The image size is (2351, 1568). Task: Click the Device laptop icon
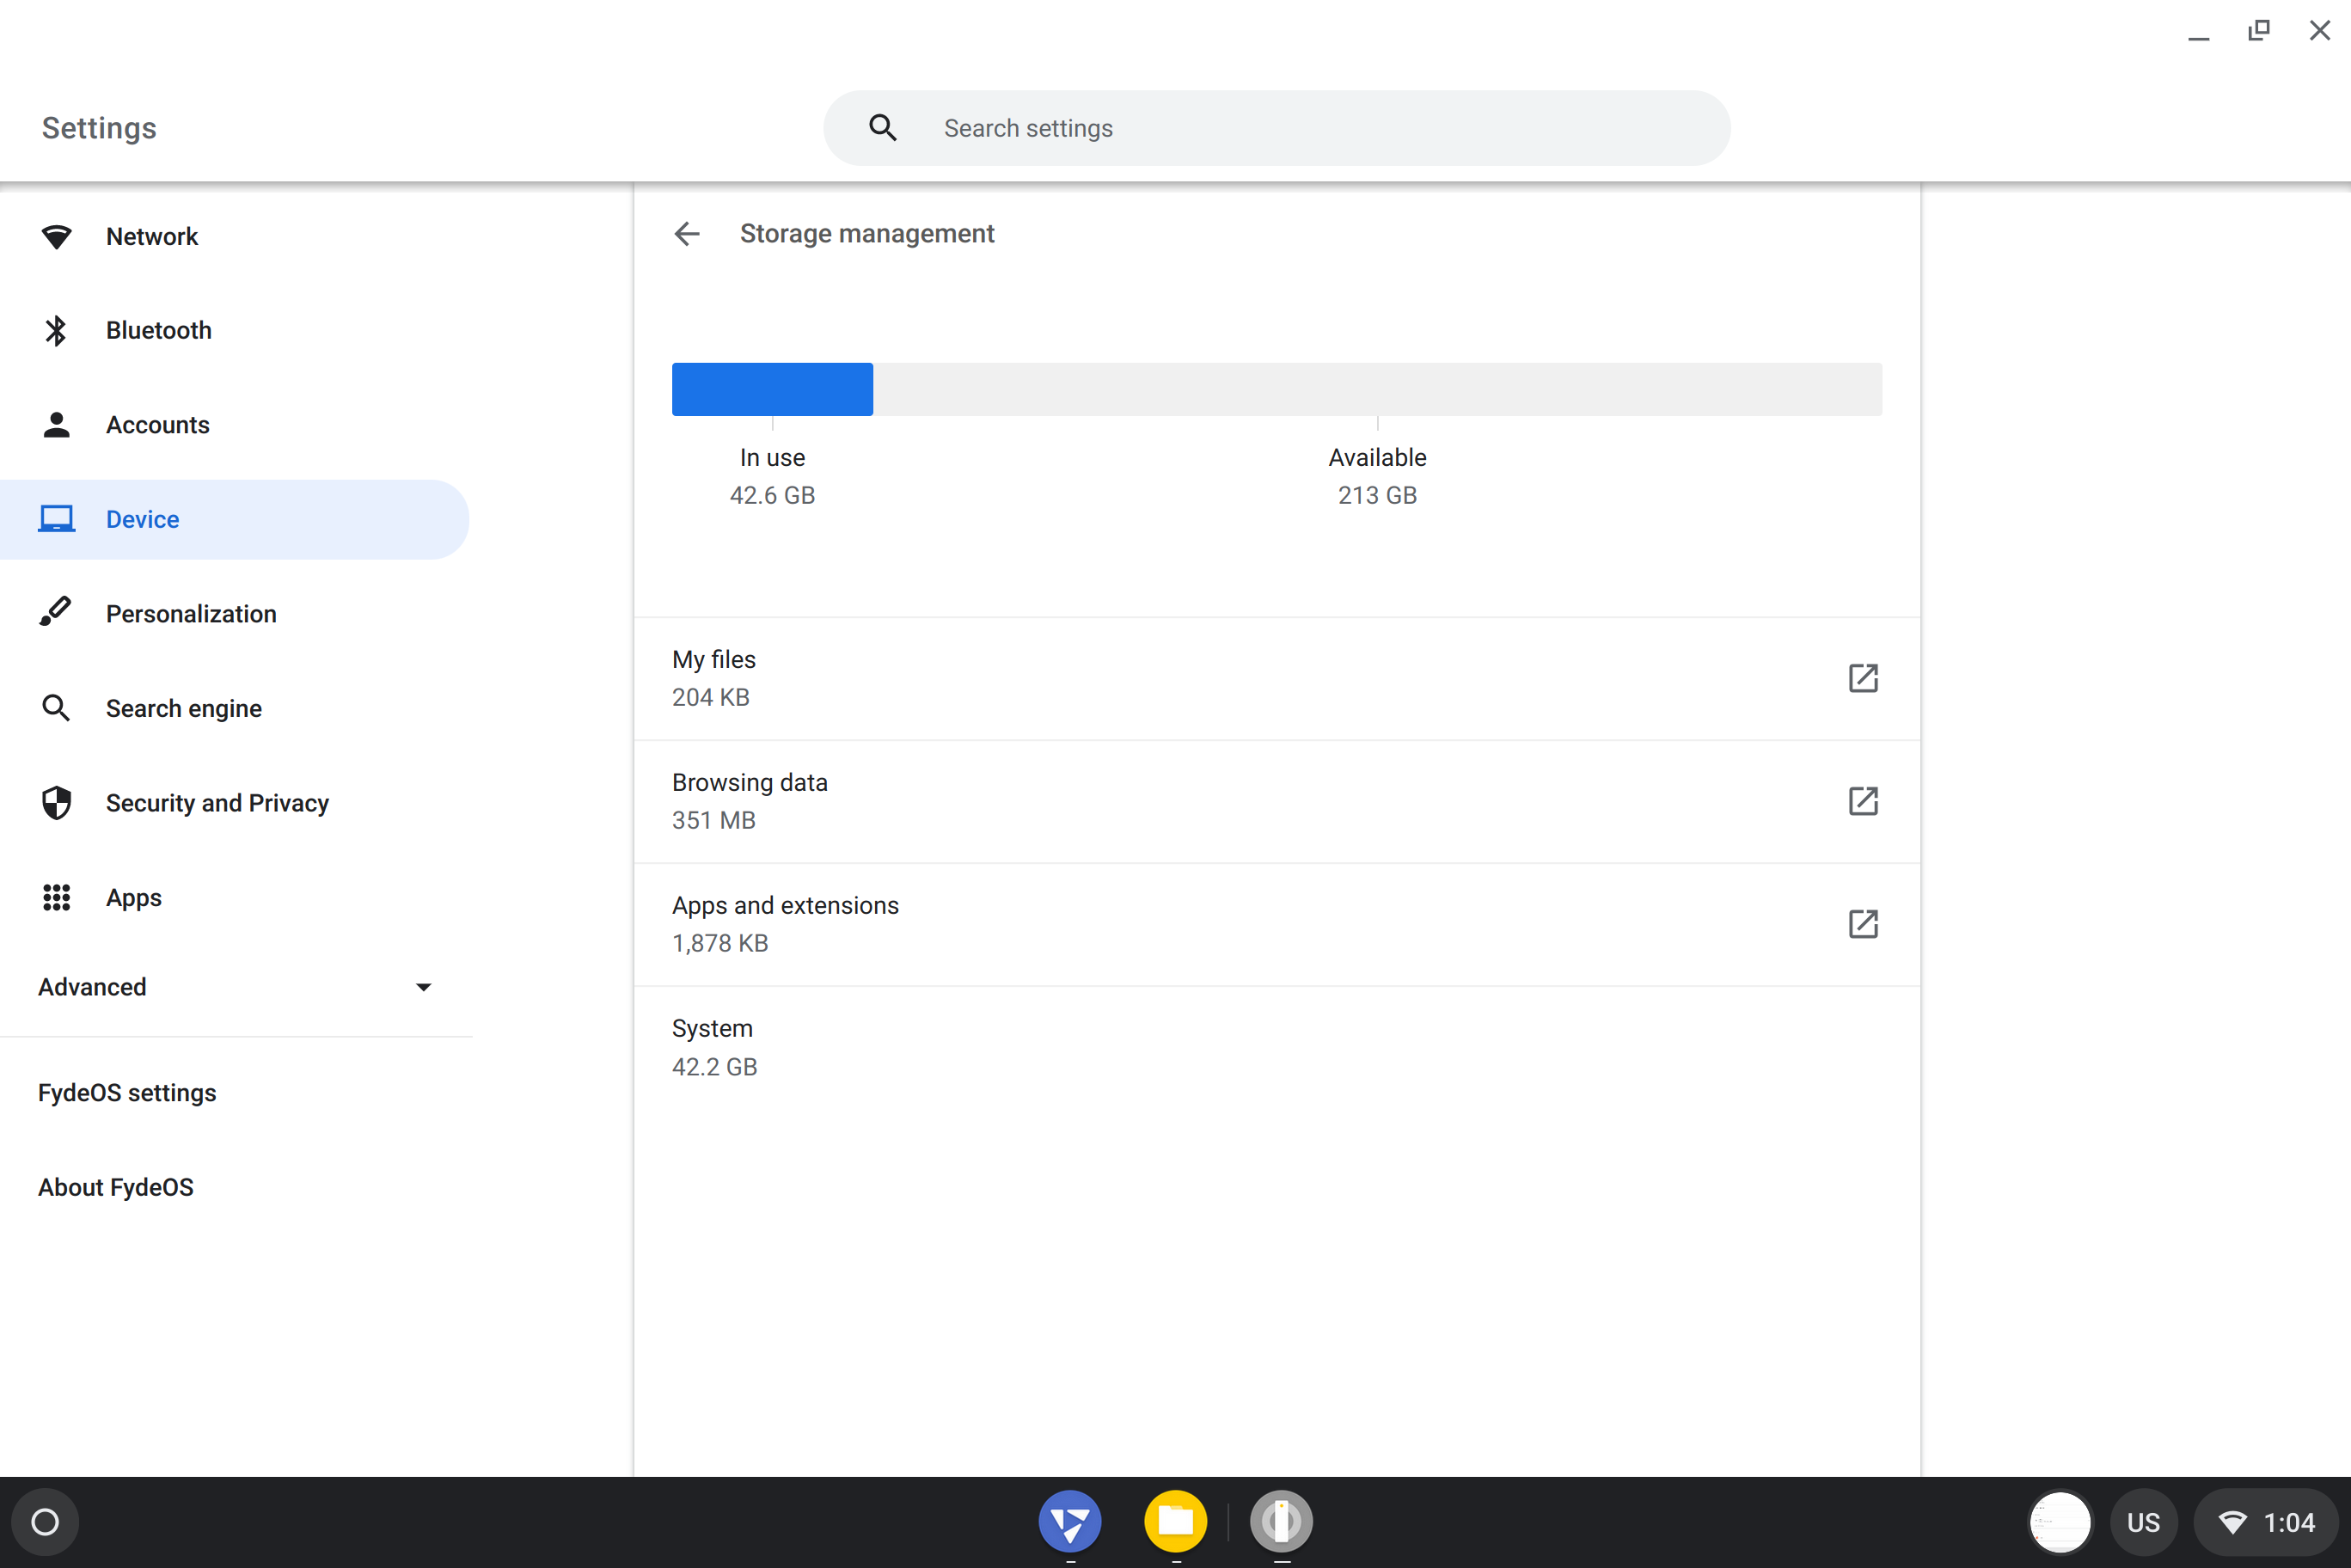pyautogui.click(x=56, y=519)
